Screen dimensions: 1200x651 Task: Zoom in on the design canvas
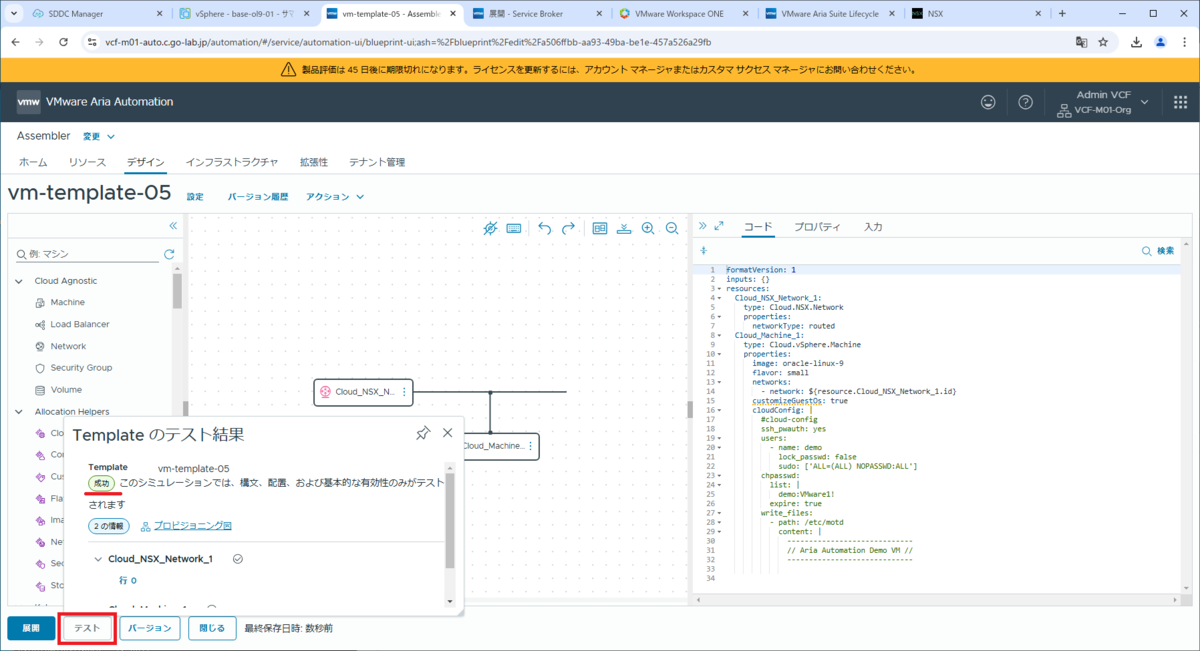point(648,228)
